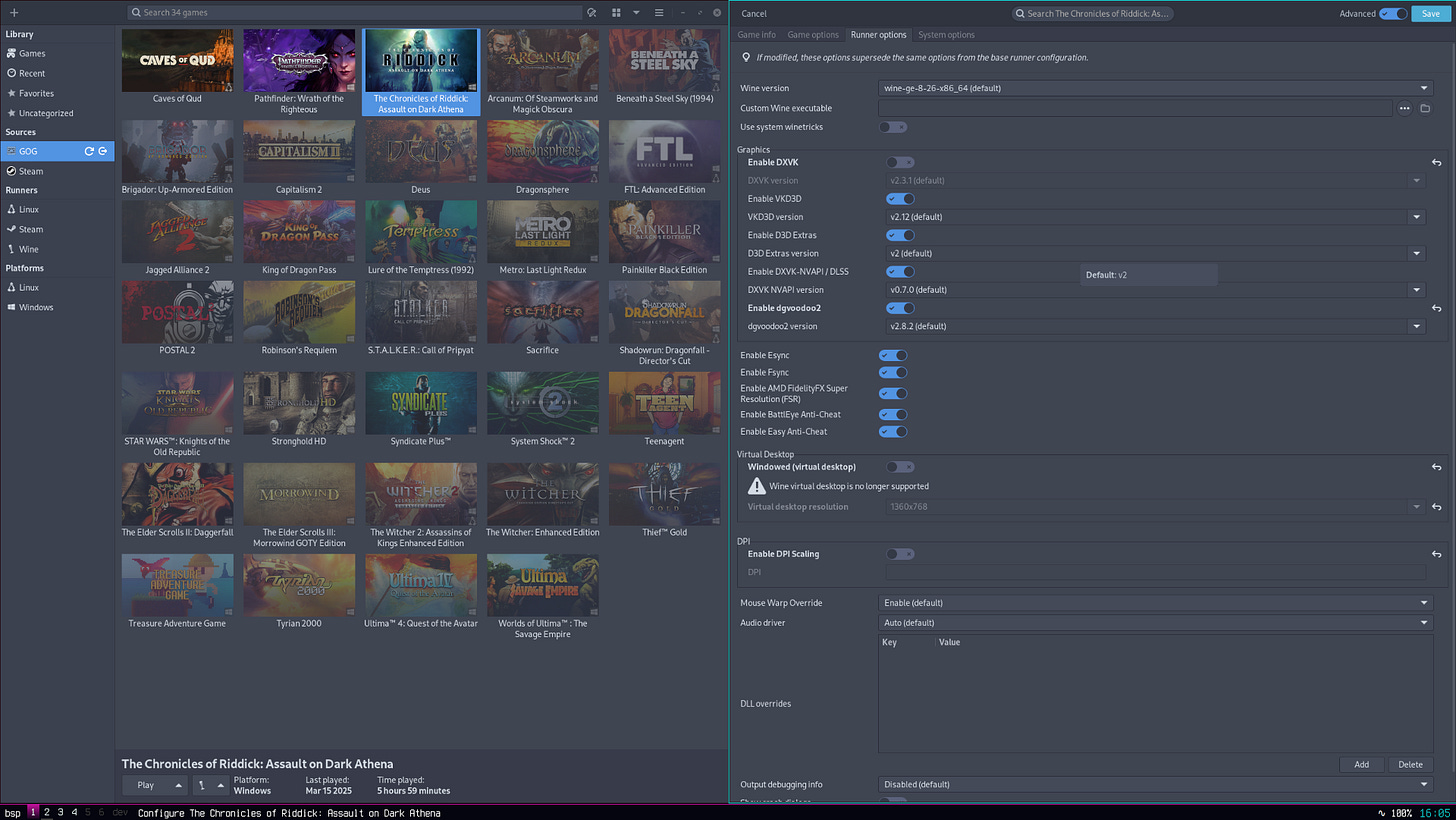Open view options dropdown arrow in header
The height and width of the screenshot is (820, 1456).
pos(636,13)
